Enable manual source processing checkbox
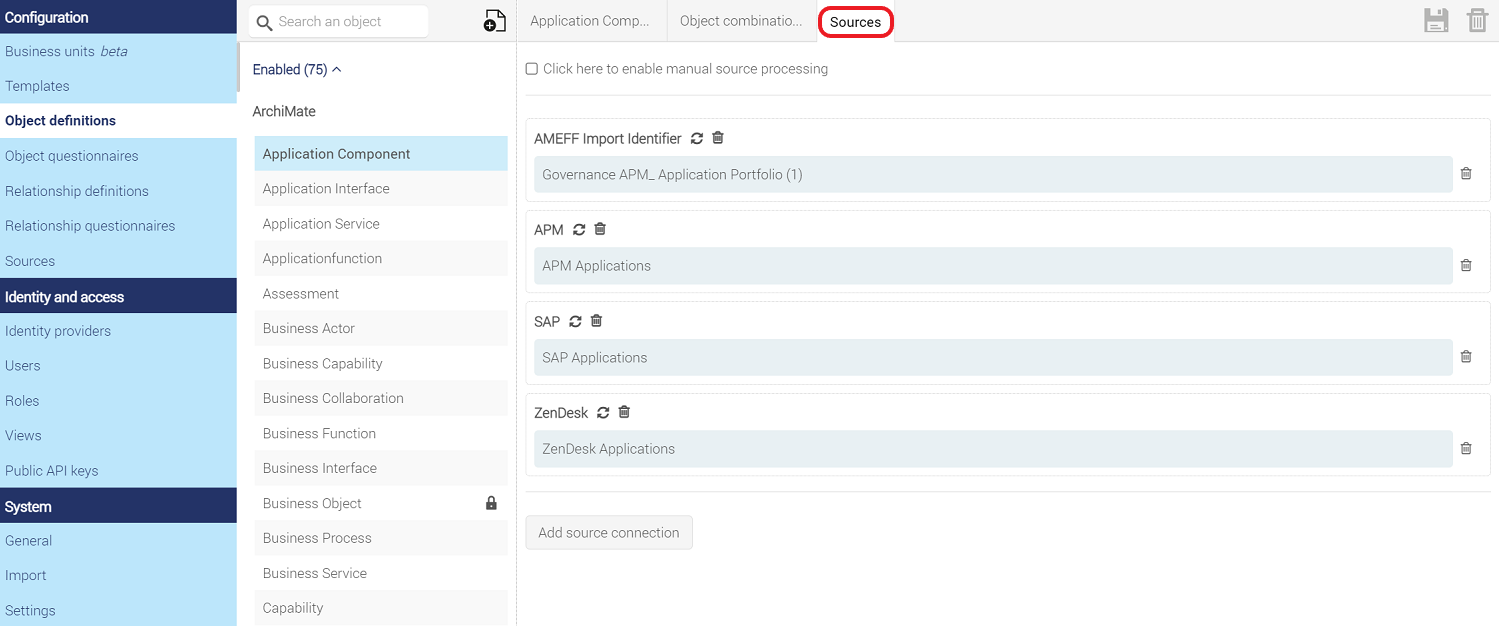Image resolution: width=1499 pixels, height=626 pixels. tap(532, 69)
